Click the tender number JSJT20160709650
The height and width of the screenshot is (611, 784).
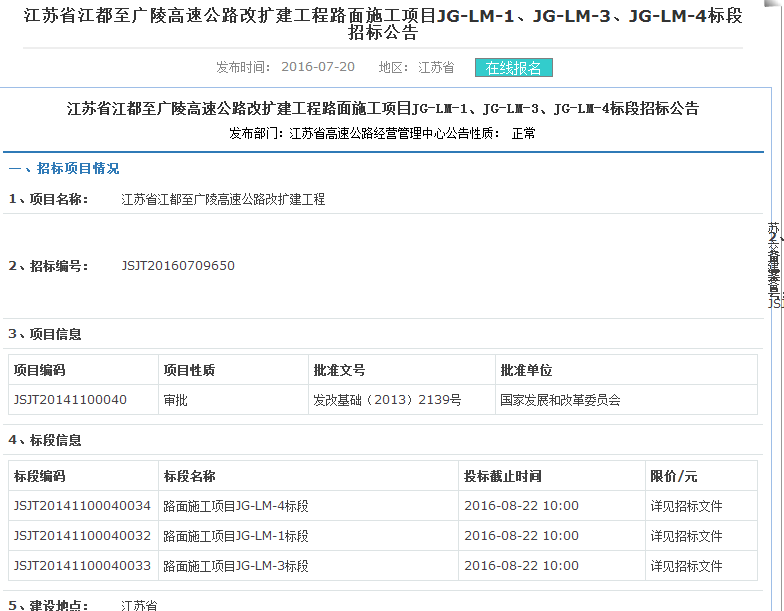(x=178, y=266)
